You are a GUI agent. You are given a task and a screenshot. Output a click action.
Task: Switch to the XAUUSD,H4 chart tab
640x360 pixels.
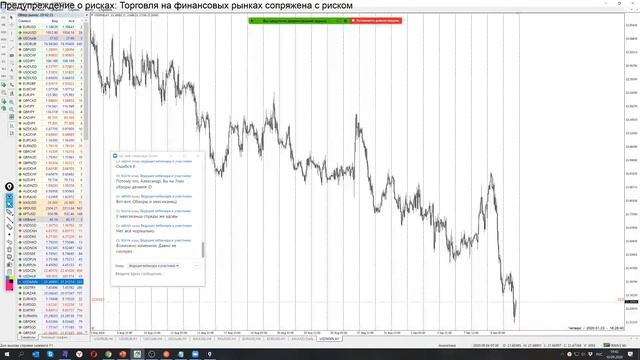(202, 339)
